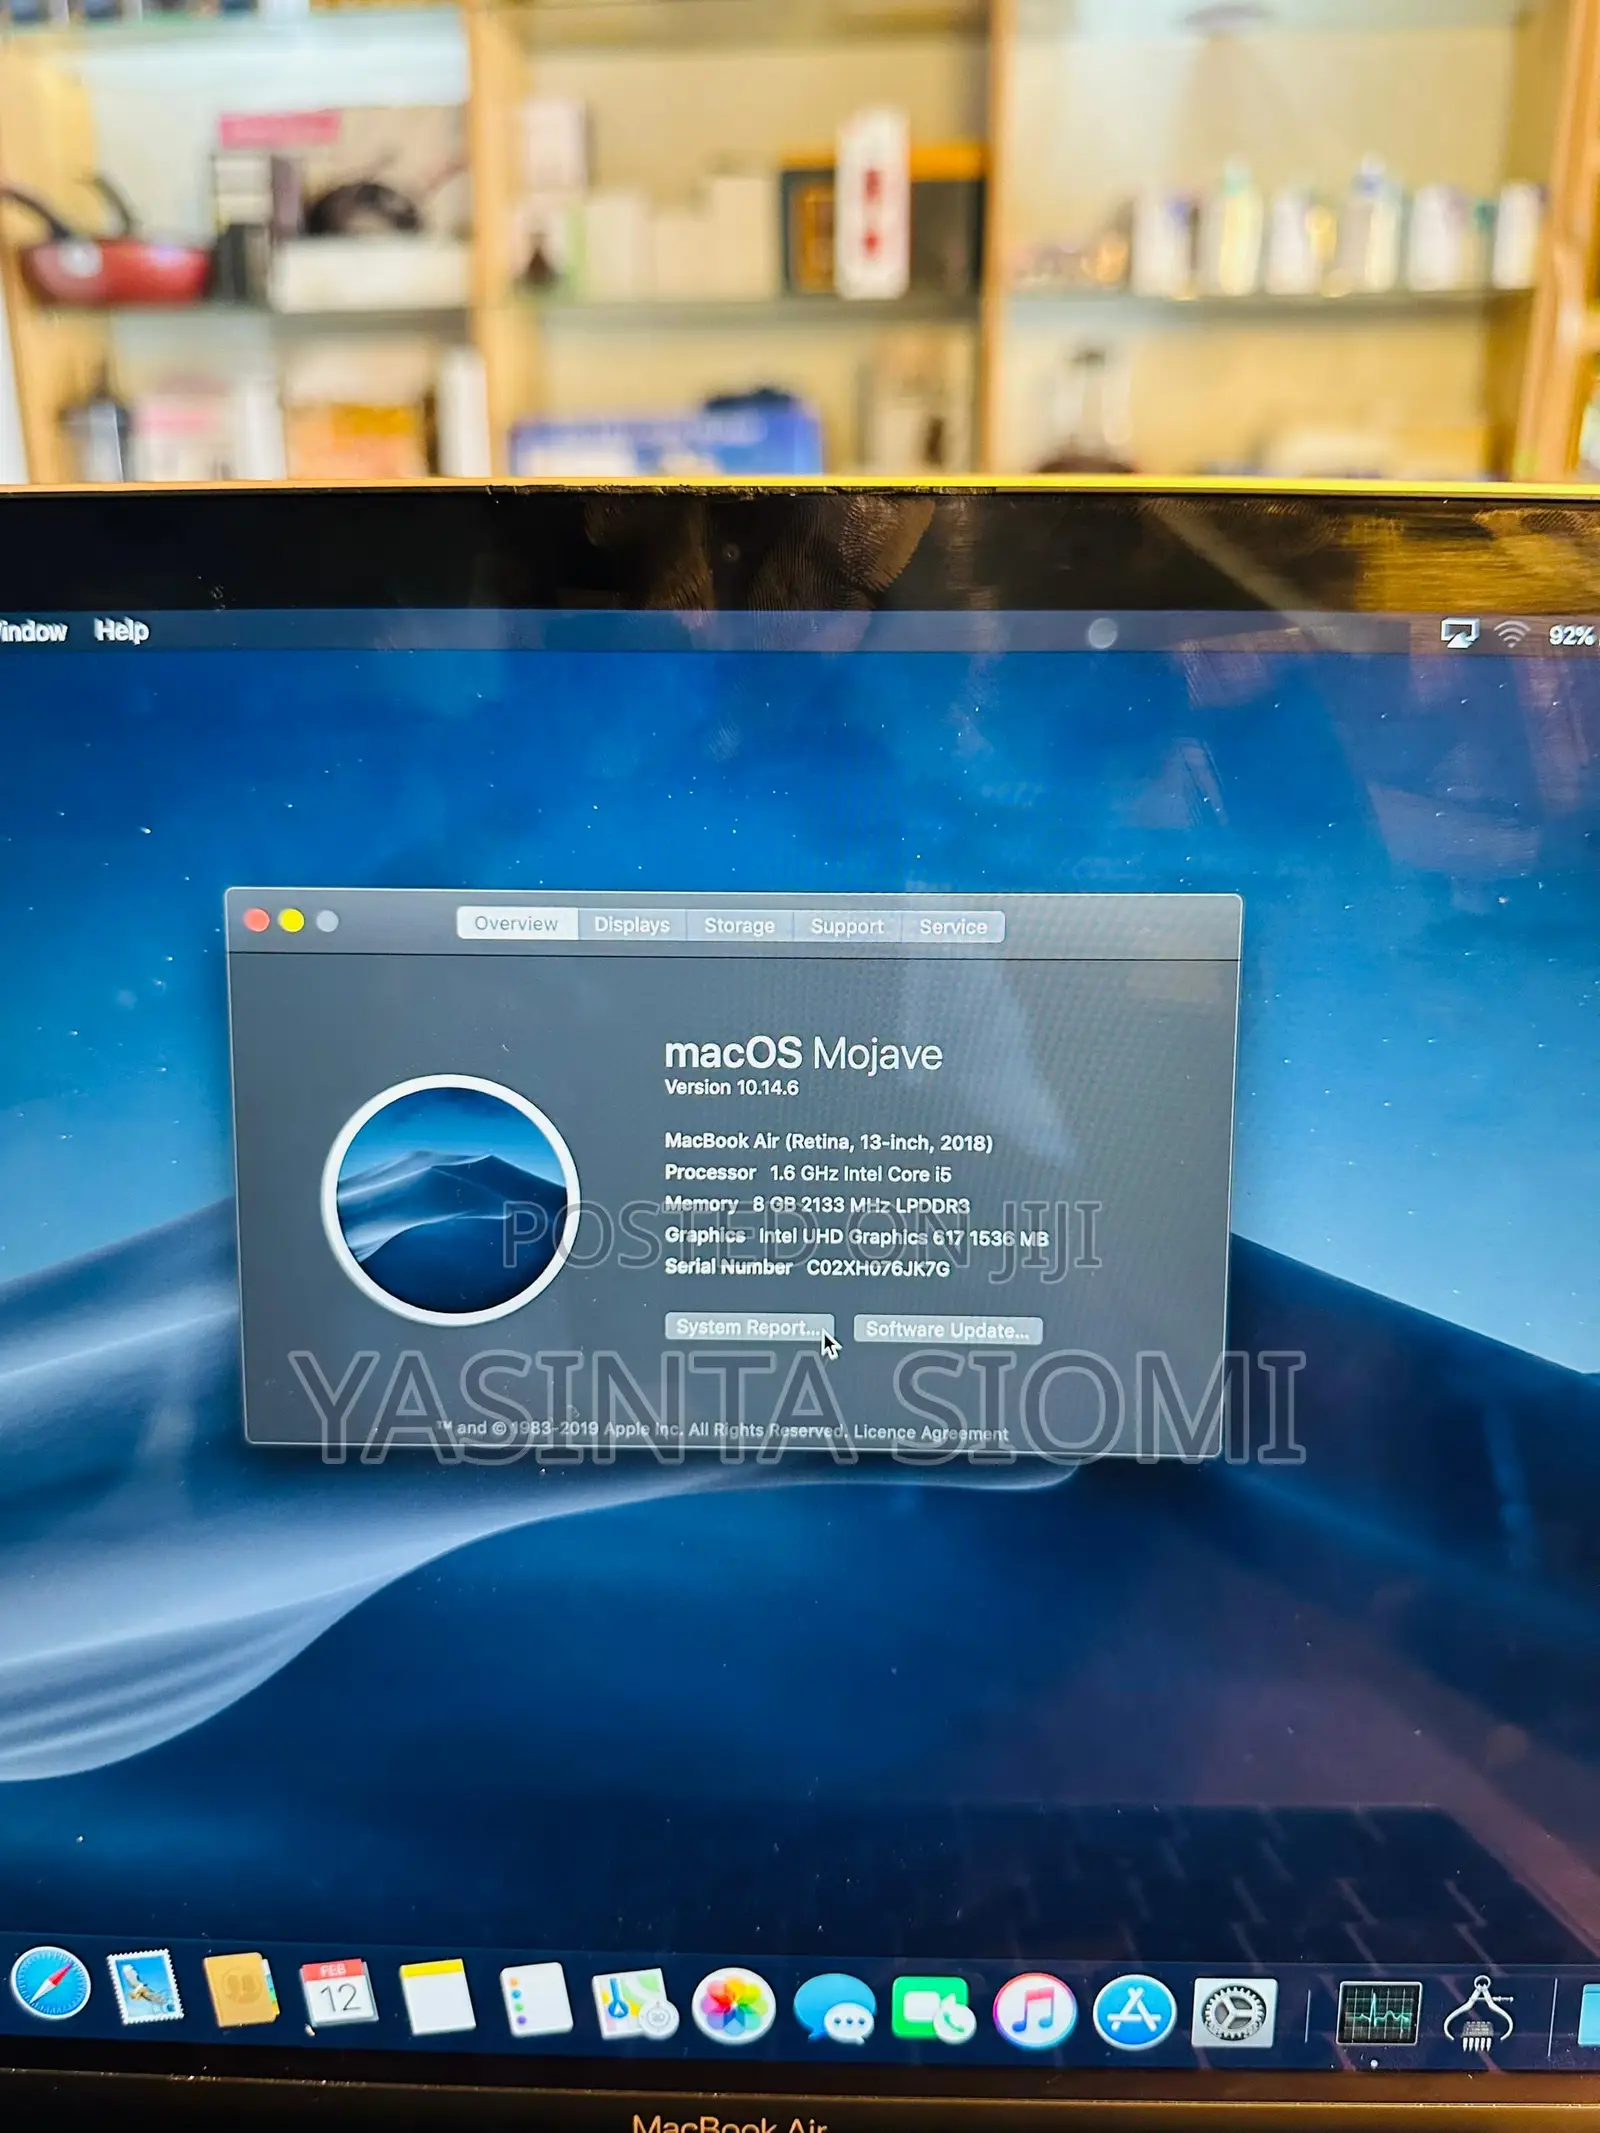Open the Help menu
1600x2133 pixels.
(121, 630)
